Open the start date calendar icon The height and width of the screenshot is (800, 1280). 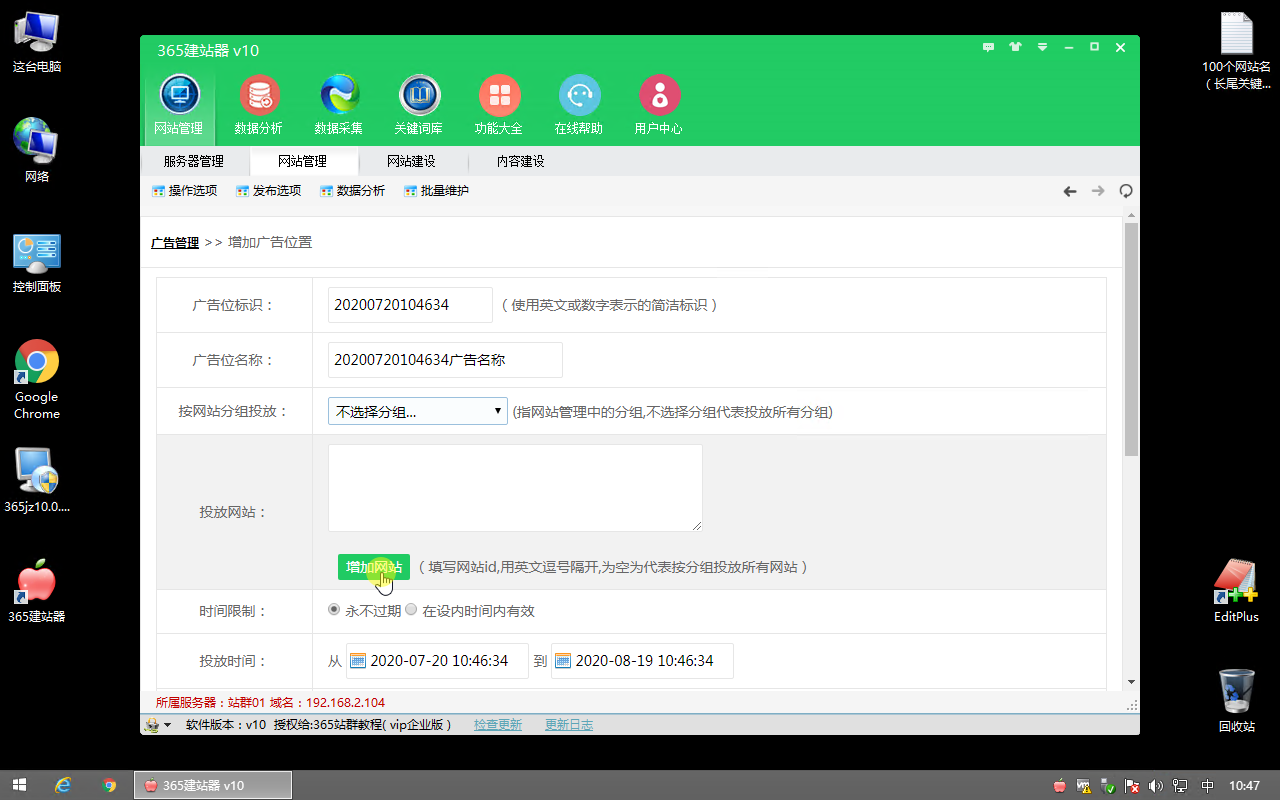click(358, 661)
